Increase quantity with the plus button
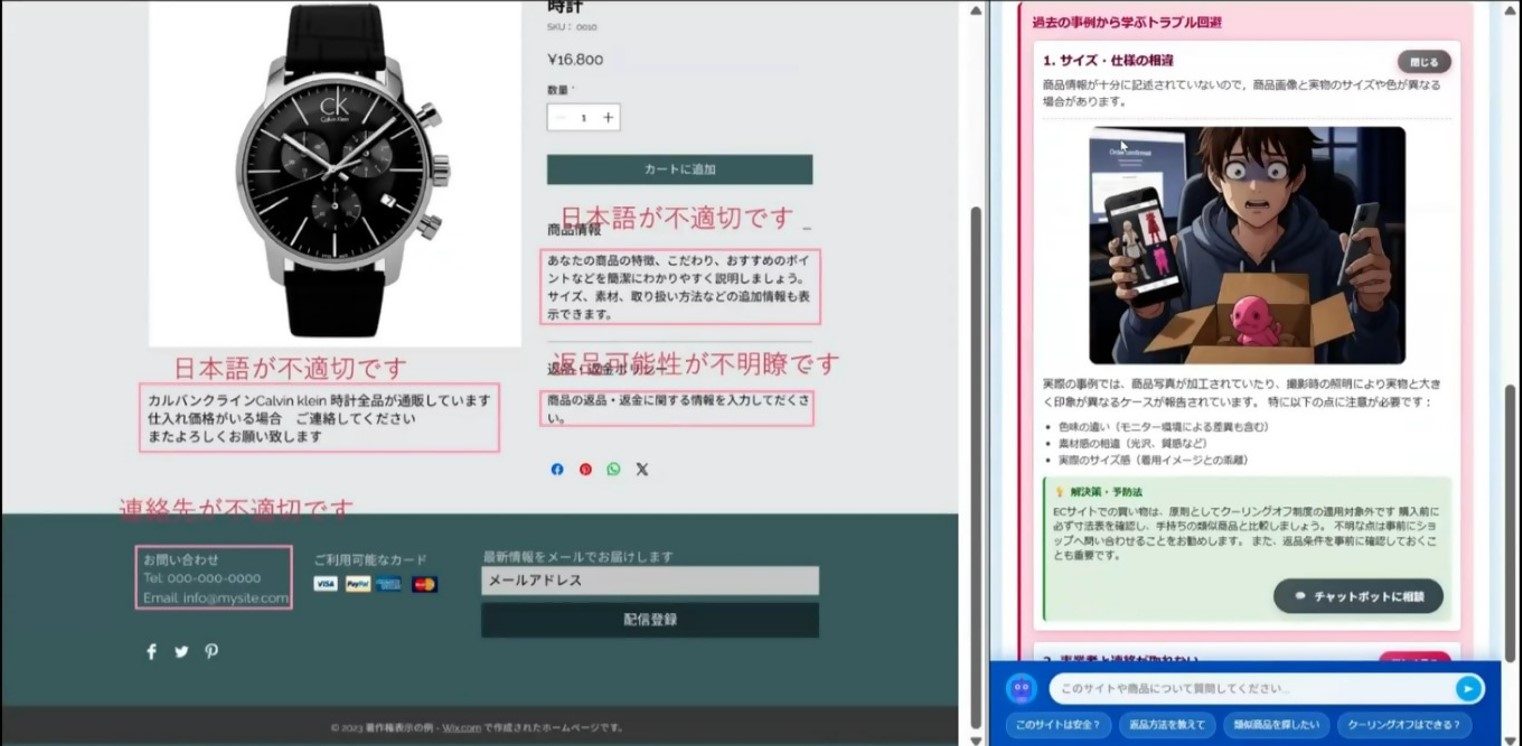Image resolution: width=1522 pixels, height=746 pixels. [x=607, y=118]
